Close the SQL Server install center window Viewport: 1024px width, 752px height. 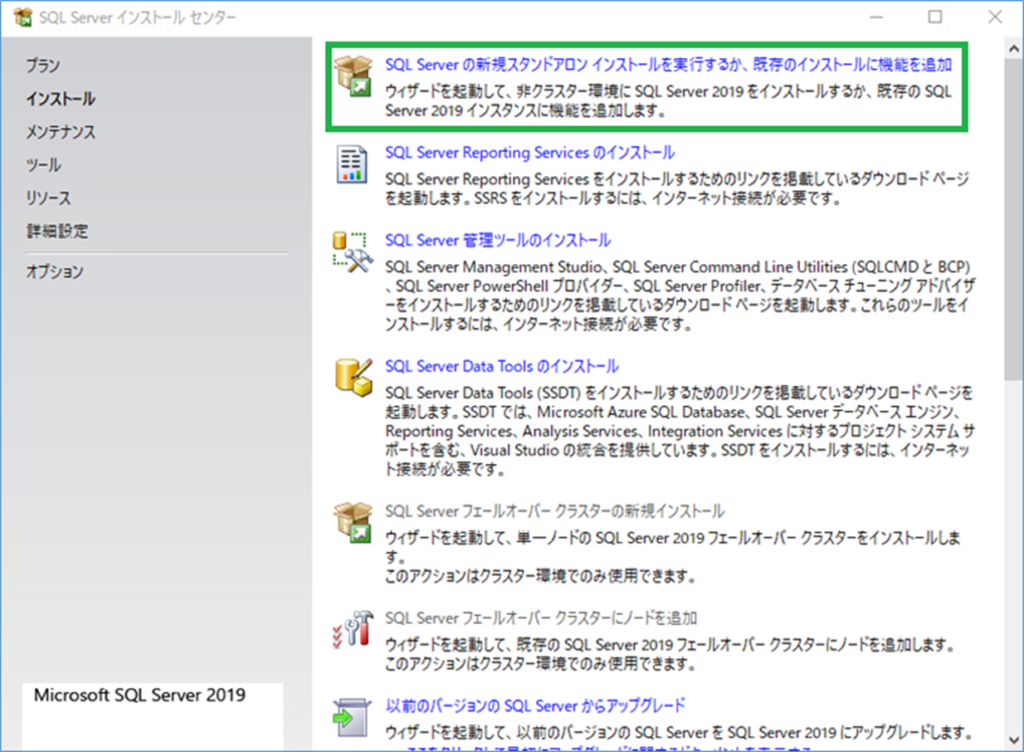click(x=995, y=17)
